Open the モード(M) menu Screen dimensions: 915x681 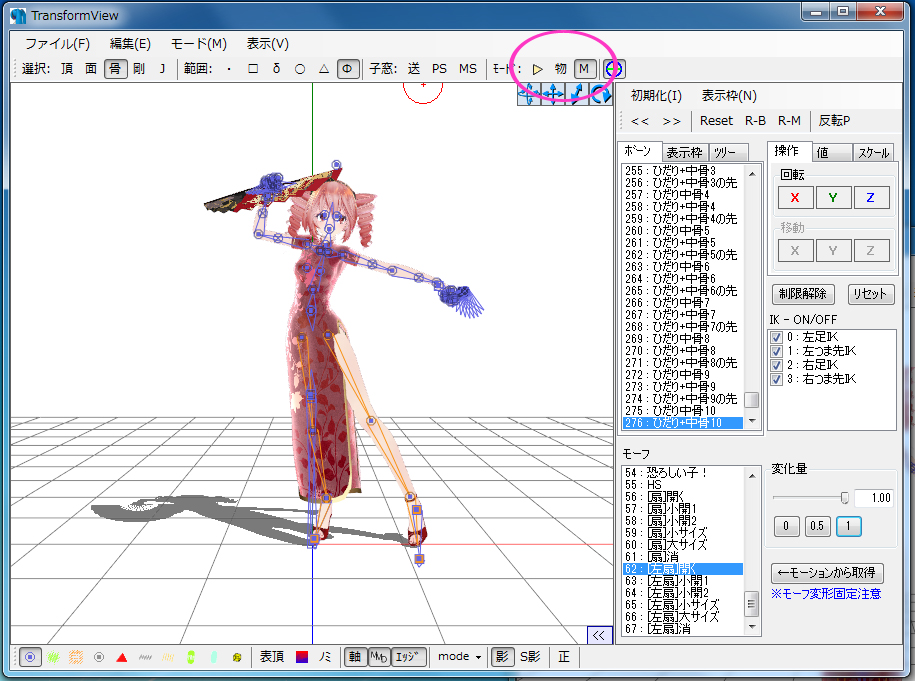(198, 44)
